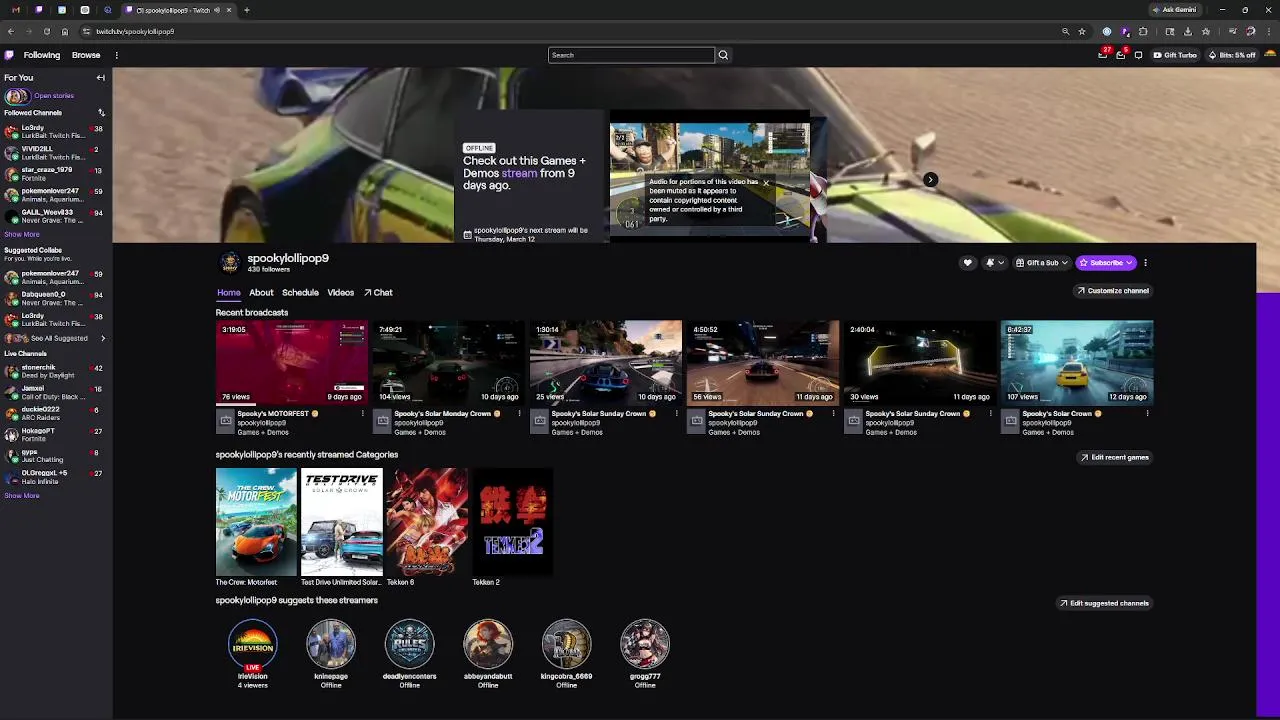Open options for Spooky's Solar Crown video

pos(1147,413)
